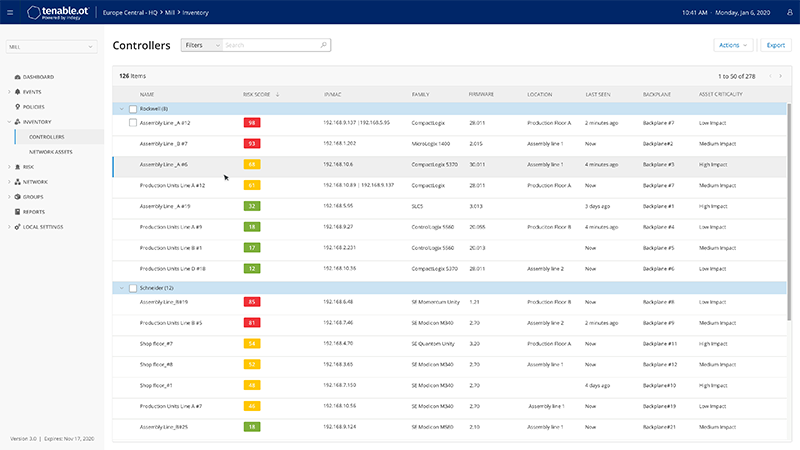Sort by Risk Score arrow
Viewport: 800px width, 450px height.
278,94
